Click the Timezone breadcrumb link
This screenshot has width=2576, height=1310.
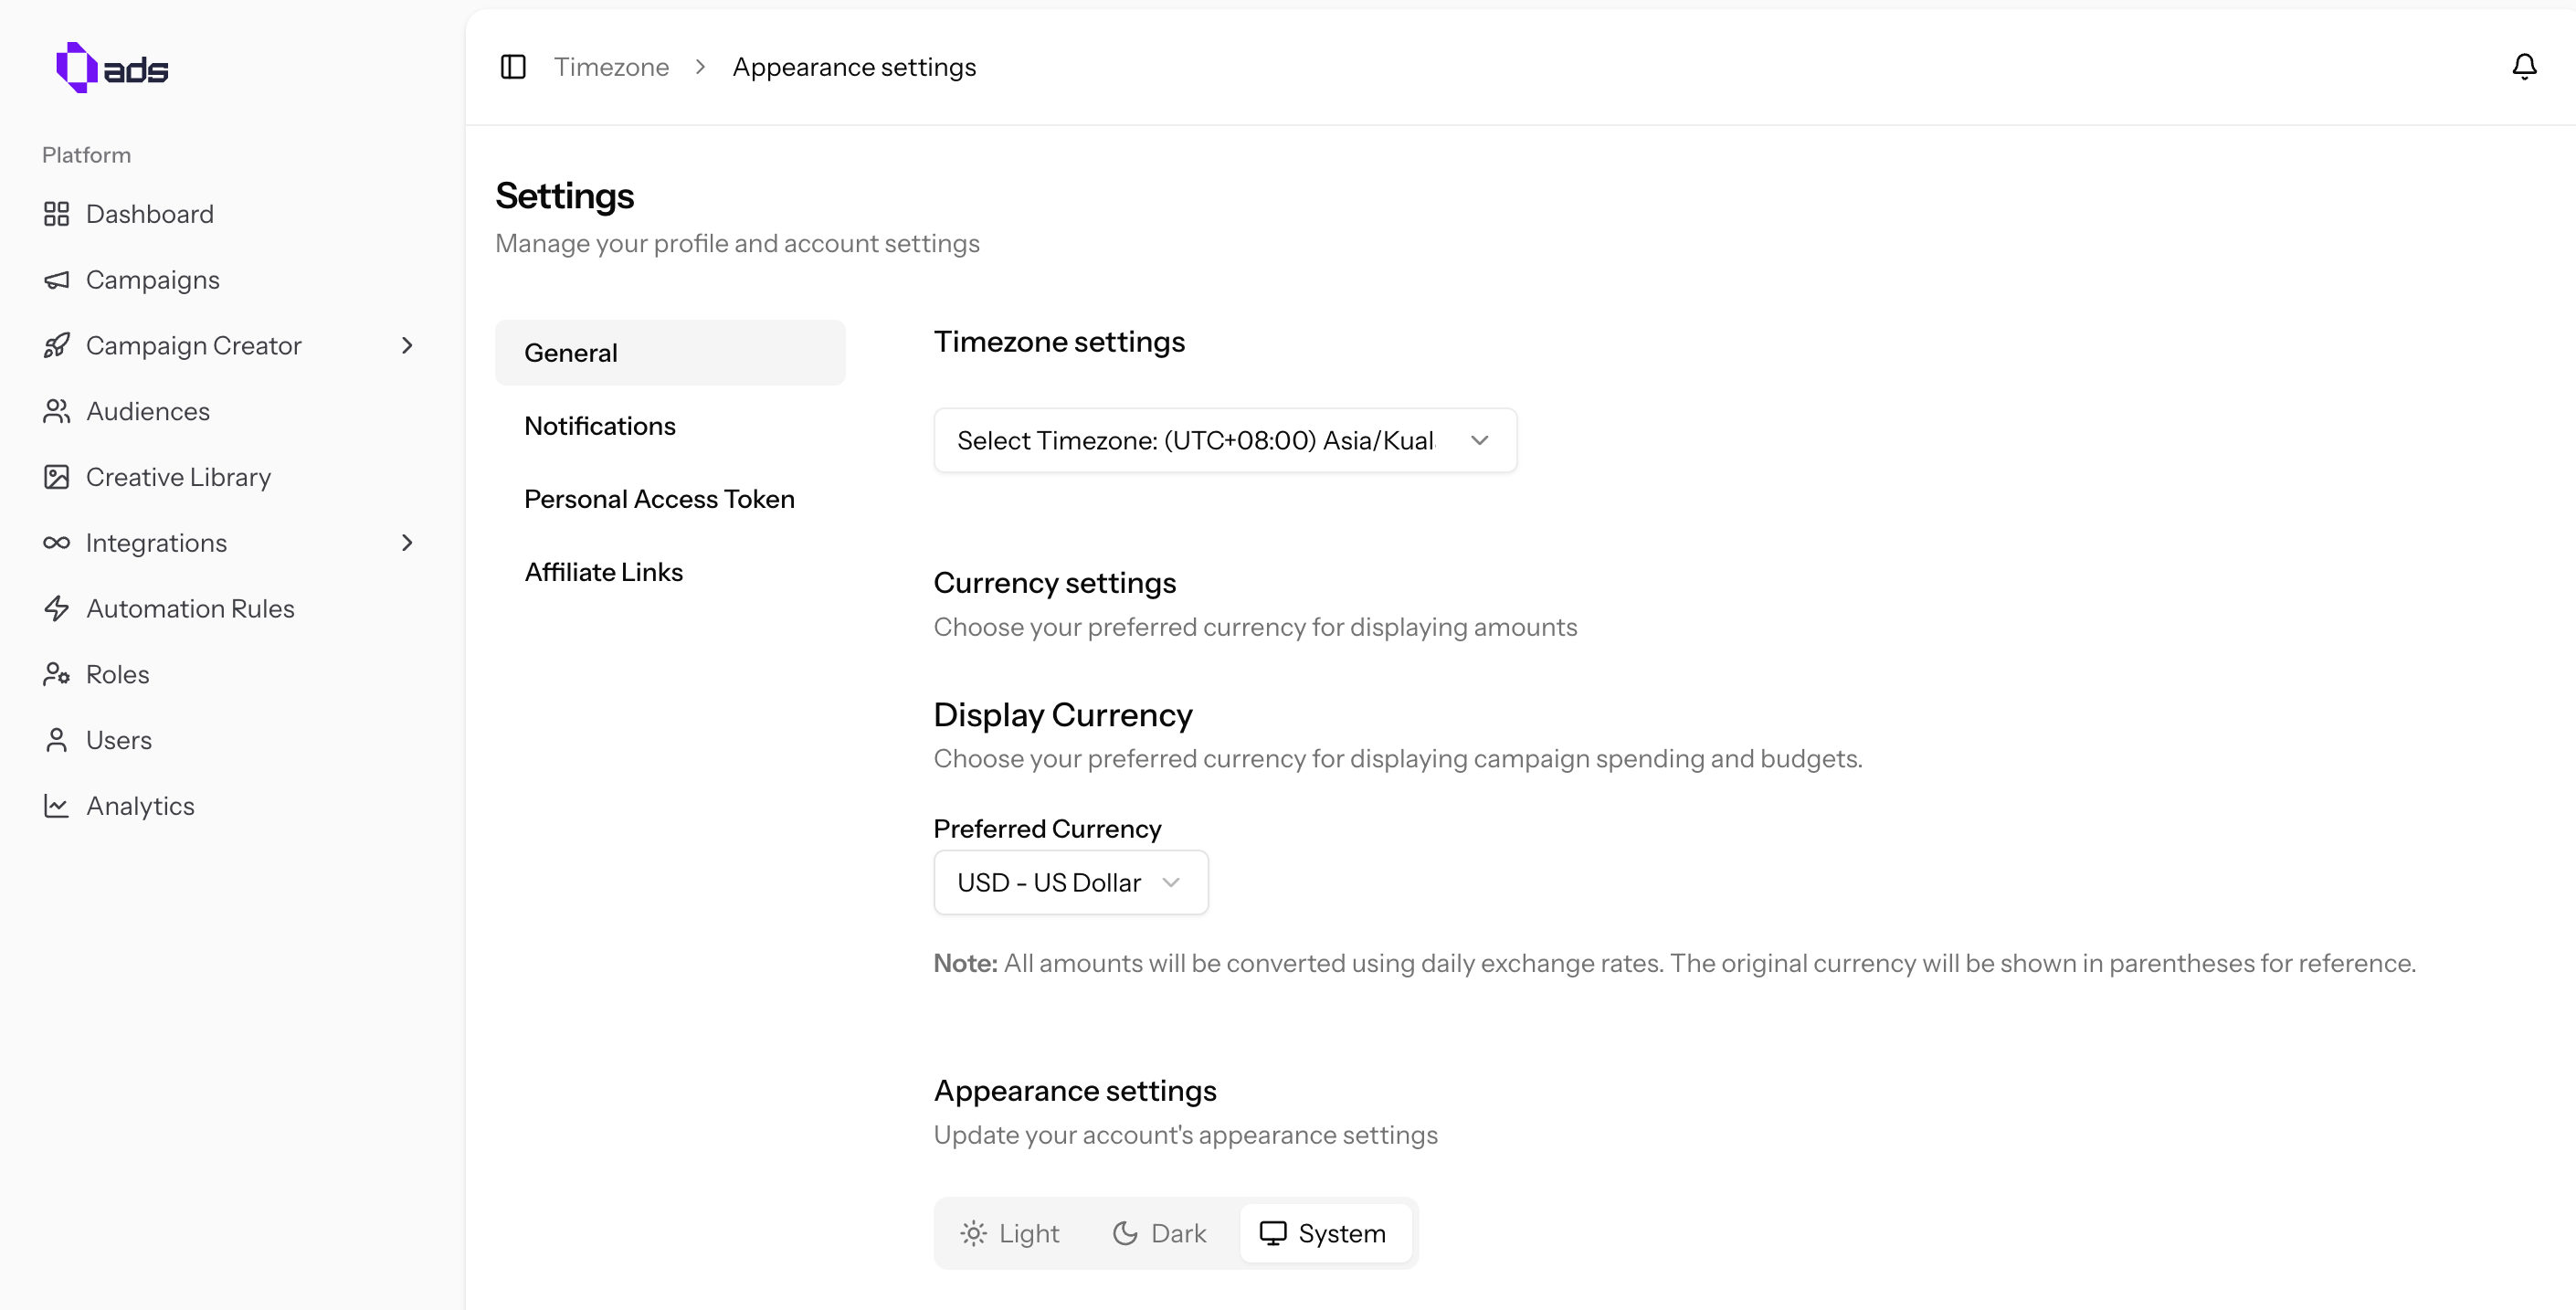click(x=611, y=67)
